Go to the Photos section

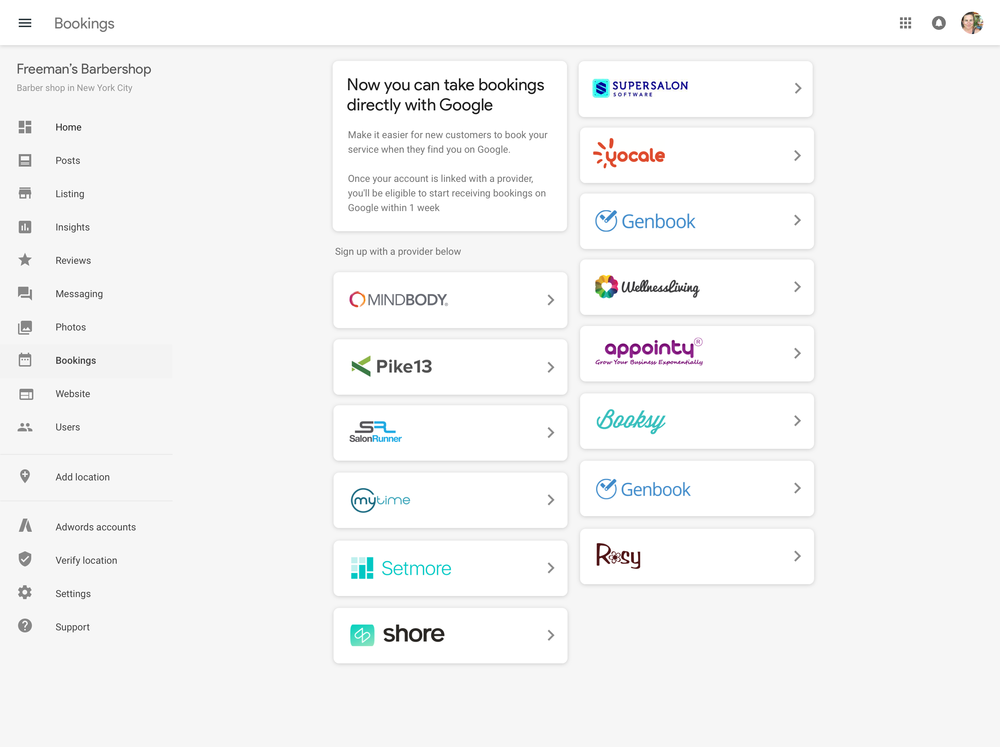(x=28, y=327)
